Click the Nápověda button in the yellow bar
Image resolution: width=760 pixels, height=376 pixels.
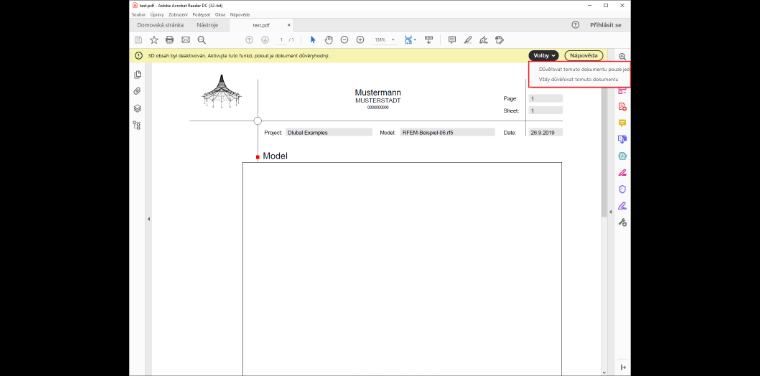pyautogui.click(x=584, y=56)
